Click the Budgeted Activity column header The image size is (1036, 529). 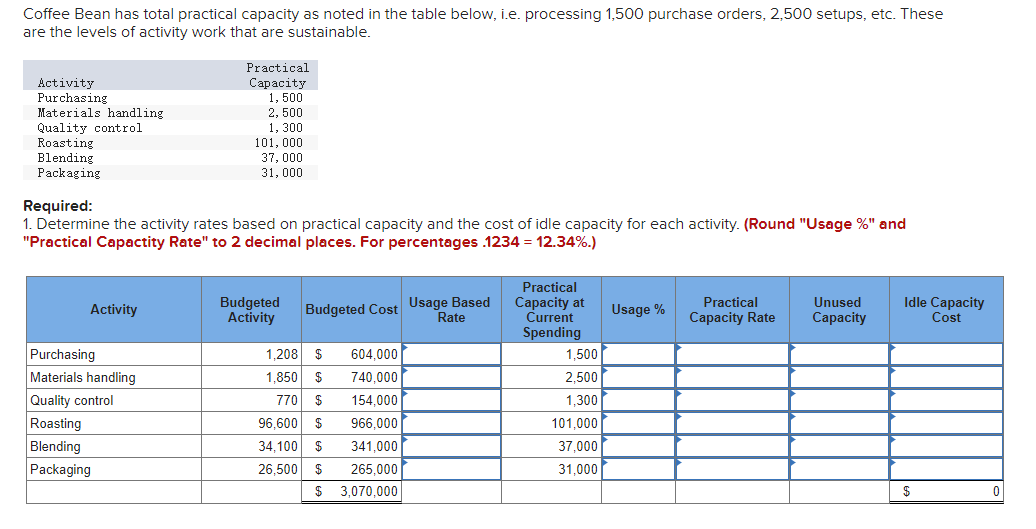tap(250, 310)
